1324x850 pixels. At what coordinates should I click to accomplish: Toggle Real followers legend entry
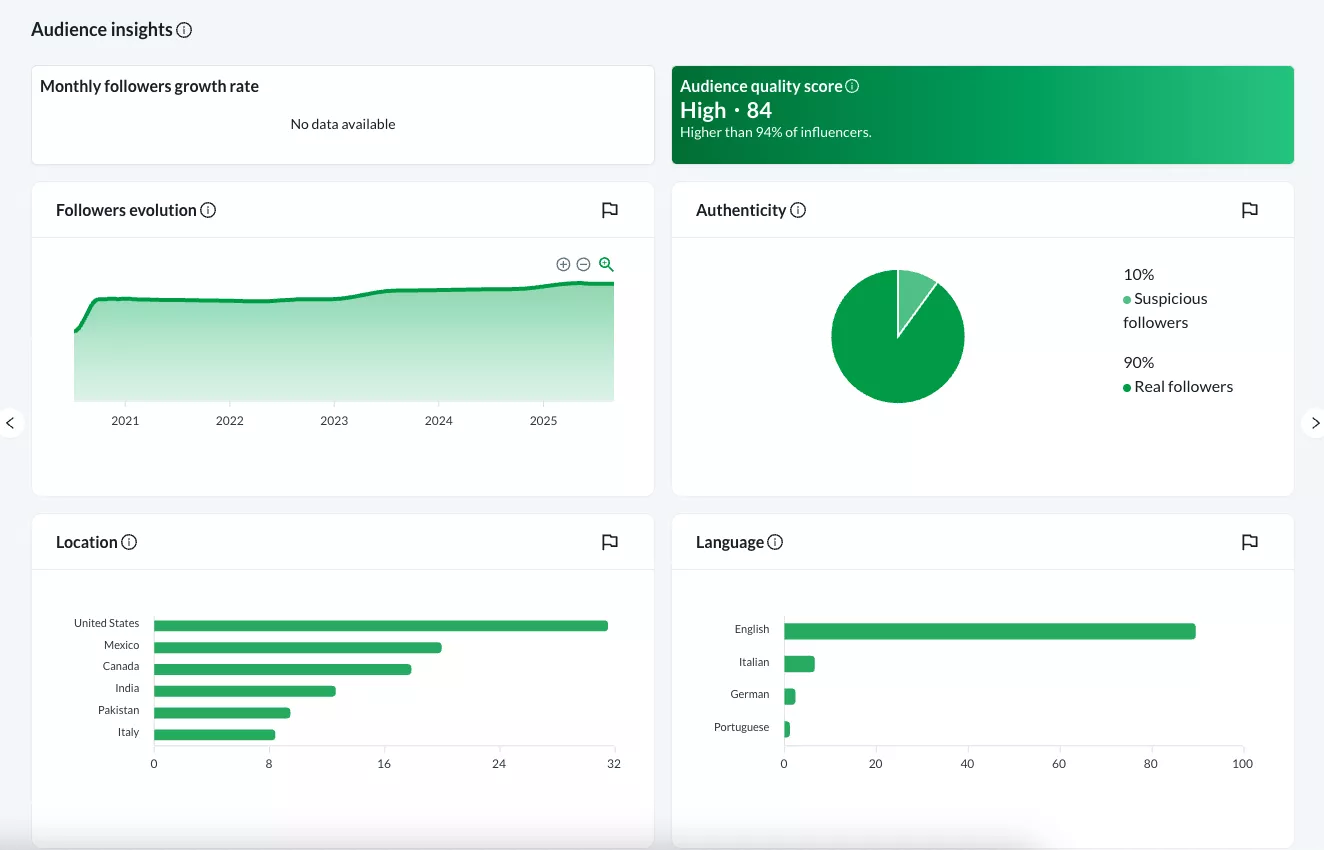point(1178,387)
